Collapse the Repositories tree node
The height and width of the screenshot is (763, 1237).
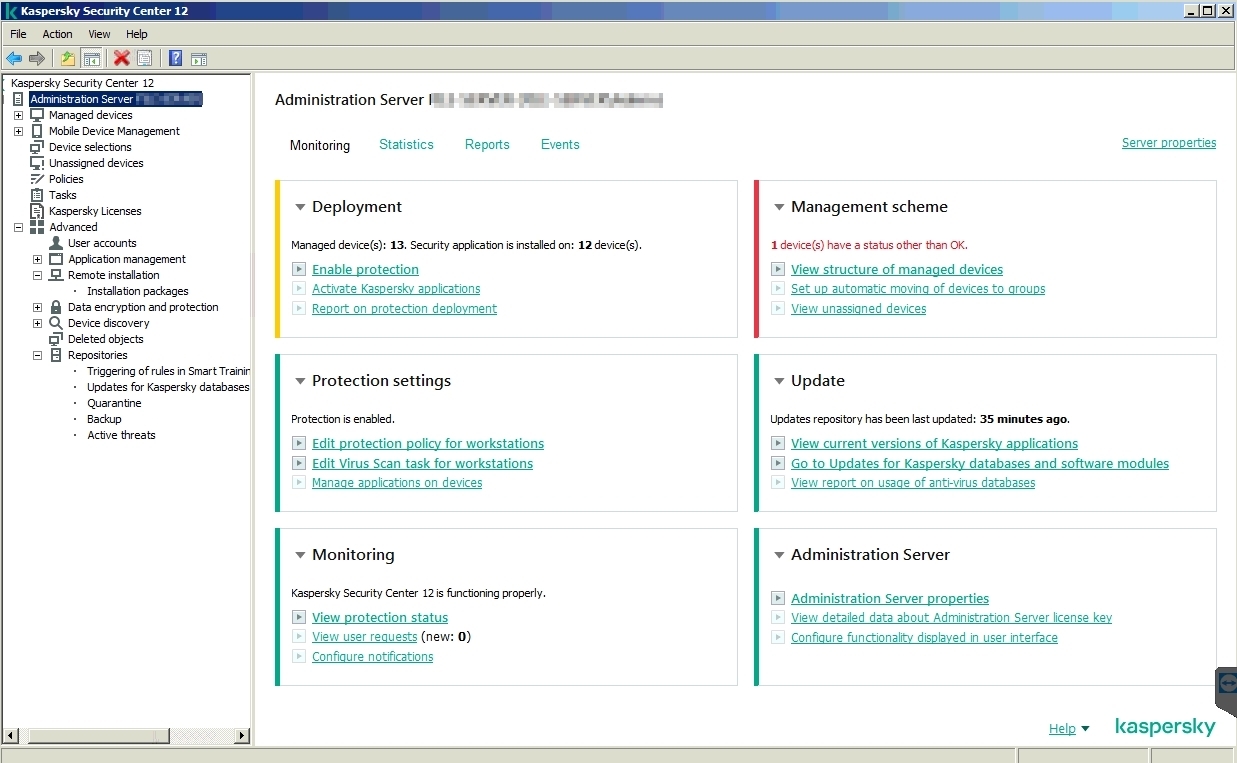(37, 355)
